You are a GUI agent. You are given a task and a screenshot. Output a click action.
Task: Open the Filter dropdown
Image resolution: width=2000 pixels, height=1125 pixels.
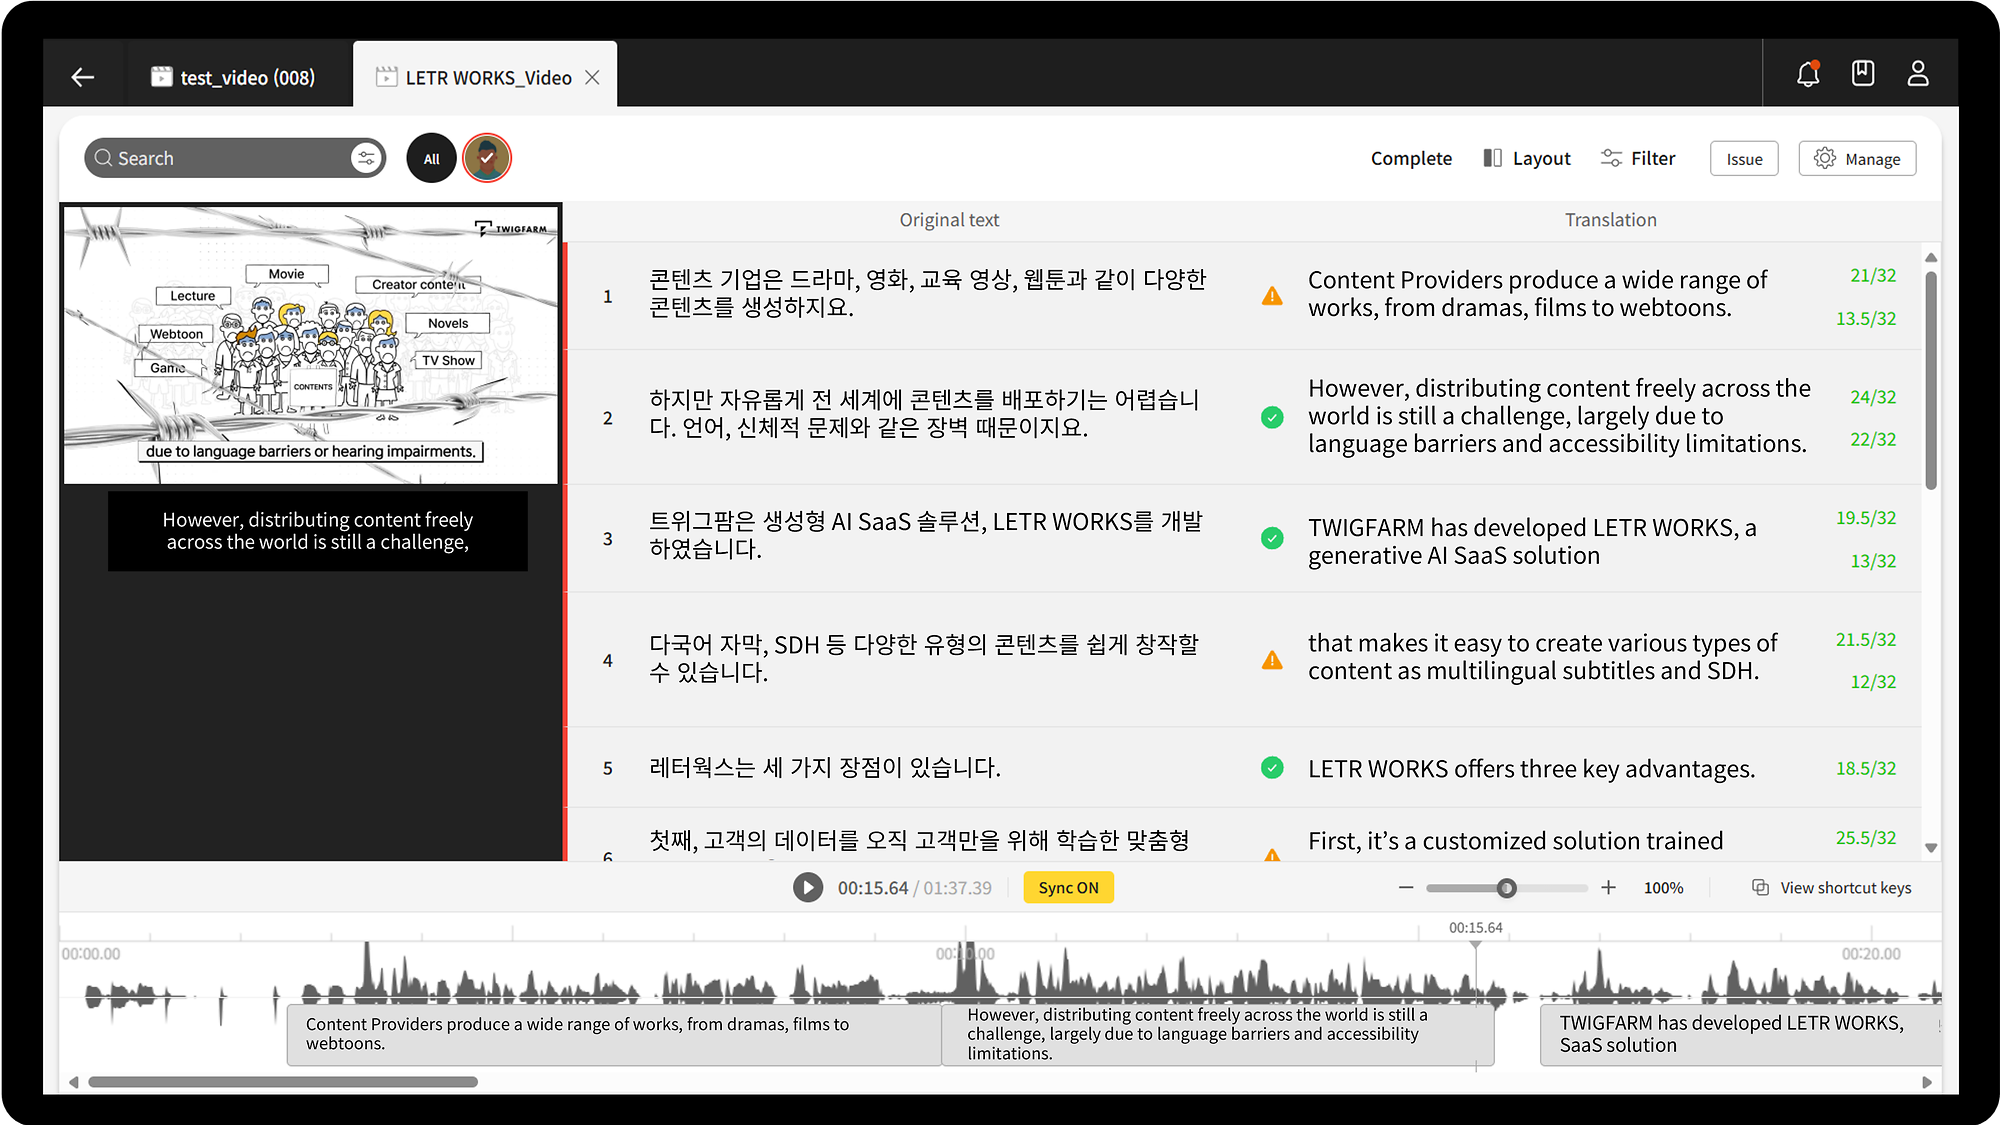coord(1638,158)
